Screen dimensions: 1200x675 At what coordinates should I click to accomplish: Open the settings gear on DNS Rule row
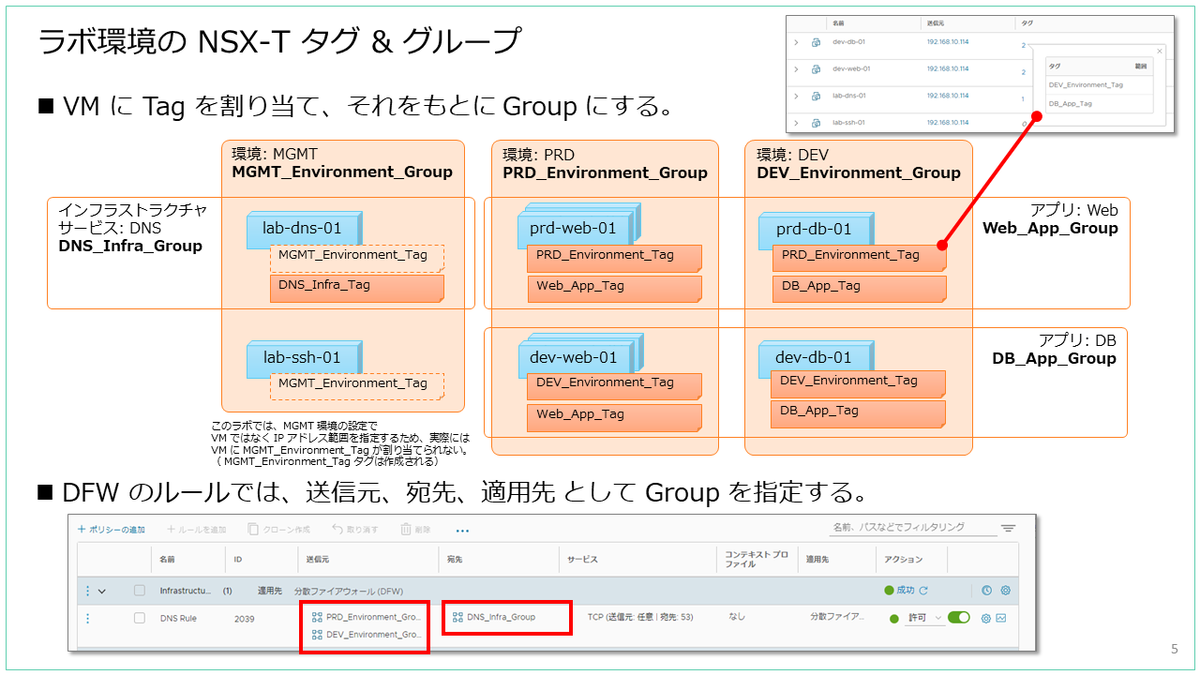pos(985,618)
